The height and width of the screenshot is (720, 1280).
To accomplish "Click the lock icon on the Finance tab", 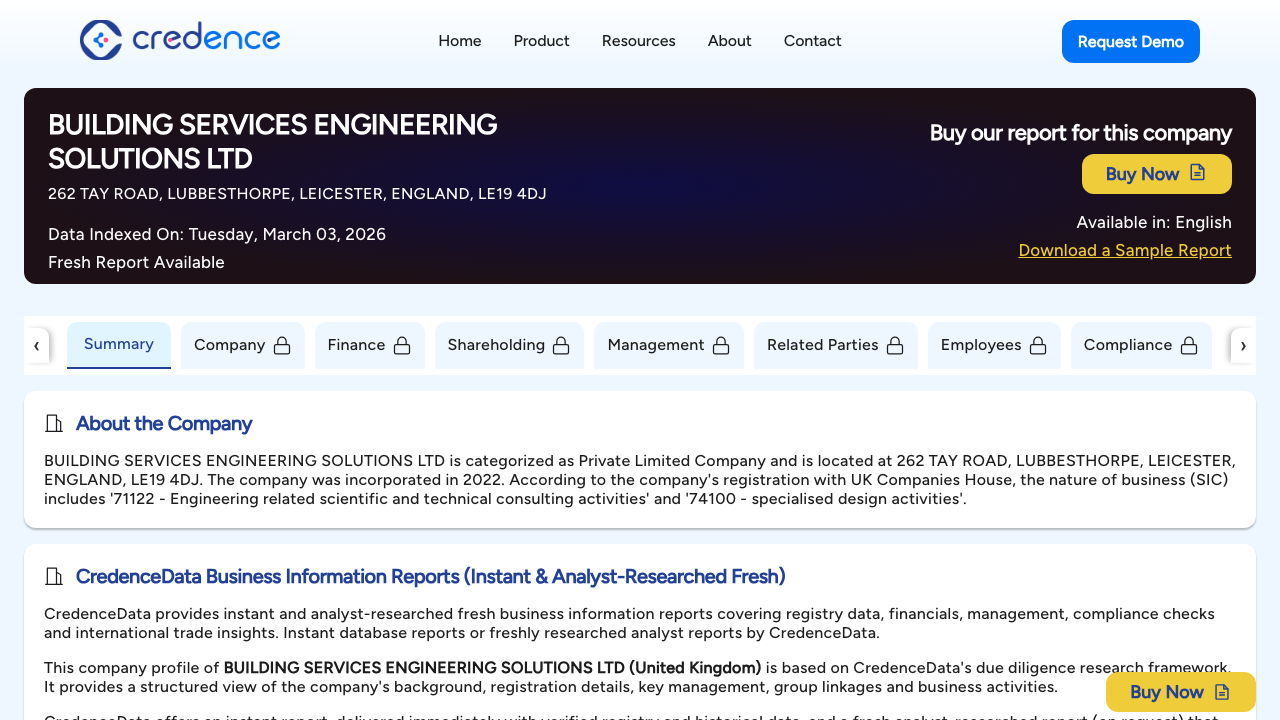I will [401, 344].
